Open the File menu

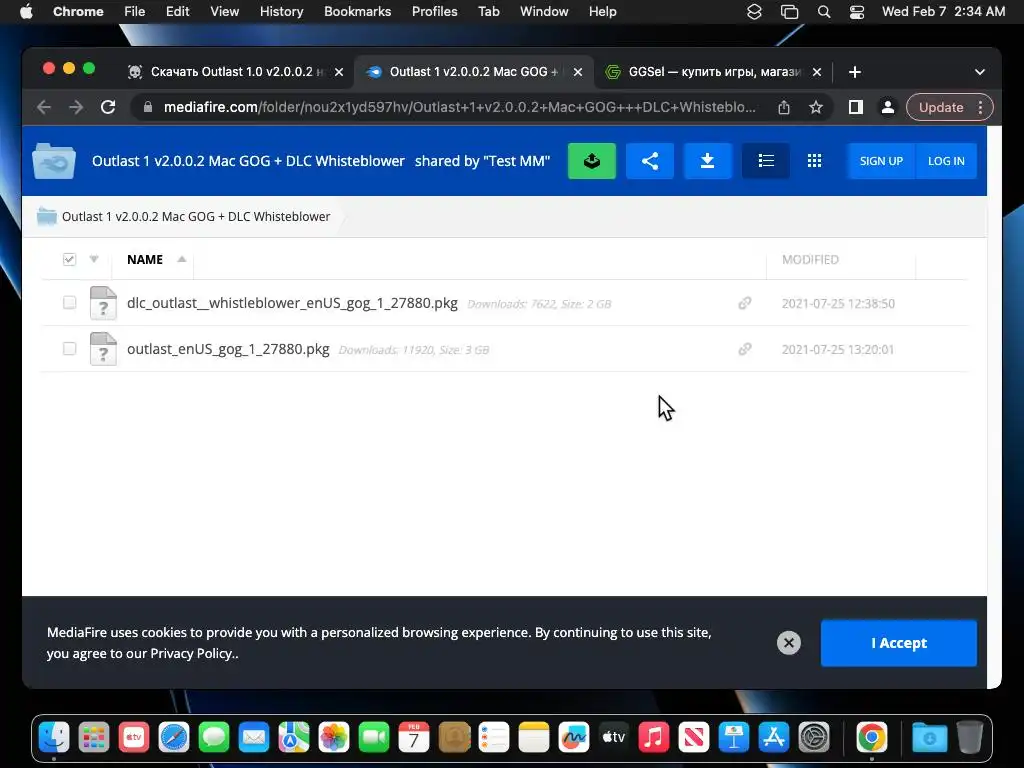pos(135,12)
